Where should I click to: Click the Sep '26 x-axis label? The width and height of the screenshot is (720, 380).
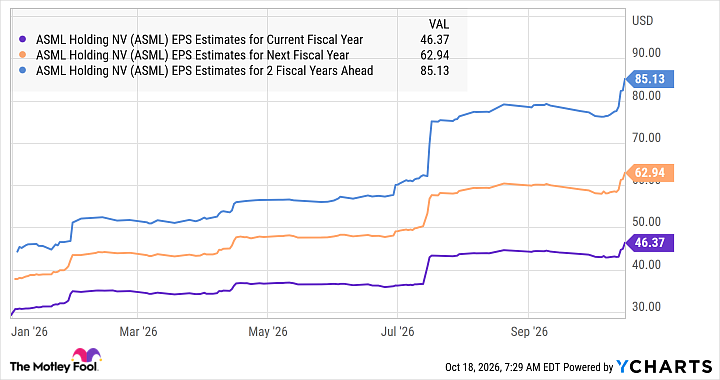pos(529,331)
